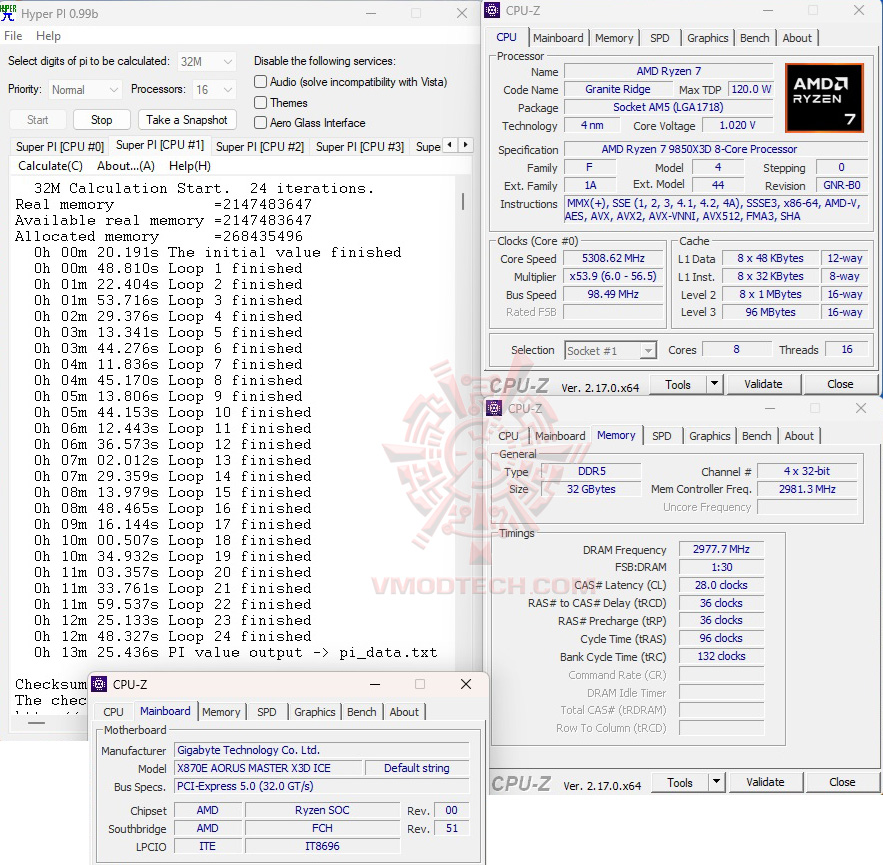
Task: Open the pi digits 32M dropdown
Action: point(207,61)
